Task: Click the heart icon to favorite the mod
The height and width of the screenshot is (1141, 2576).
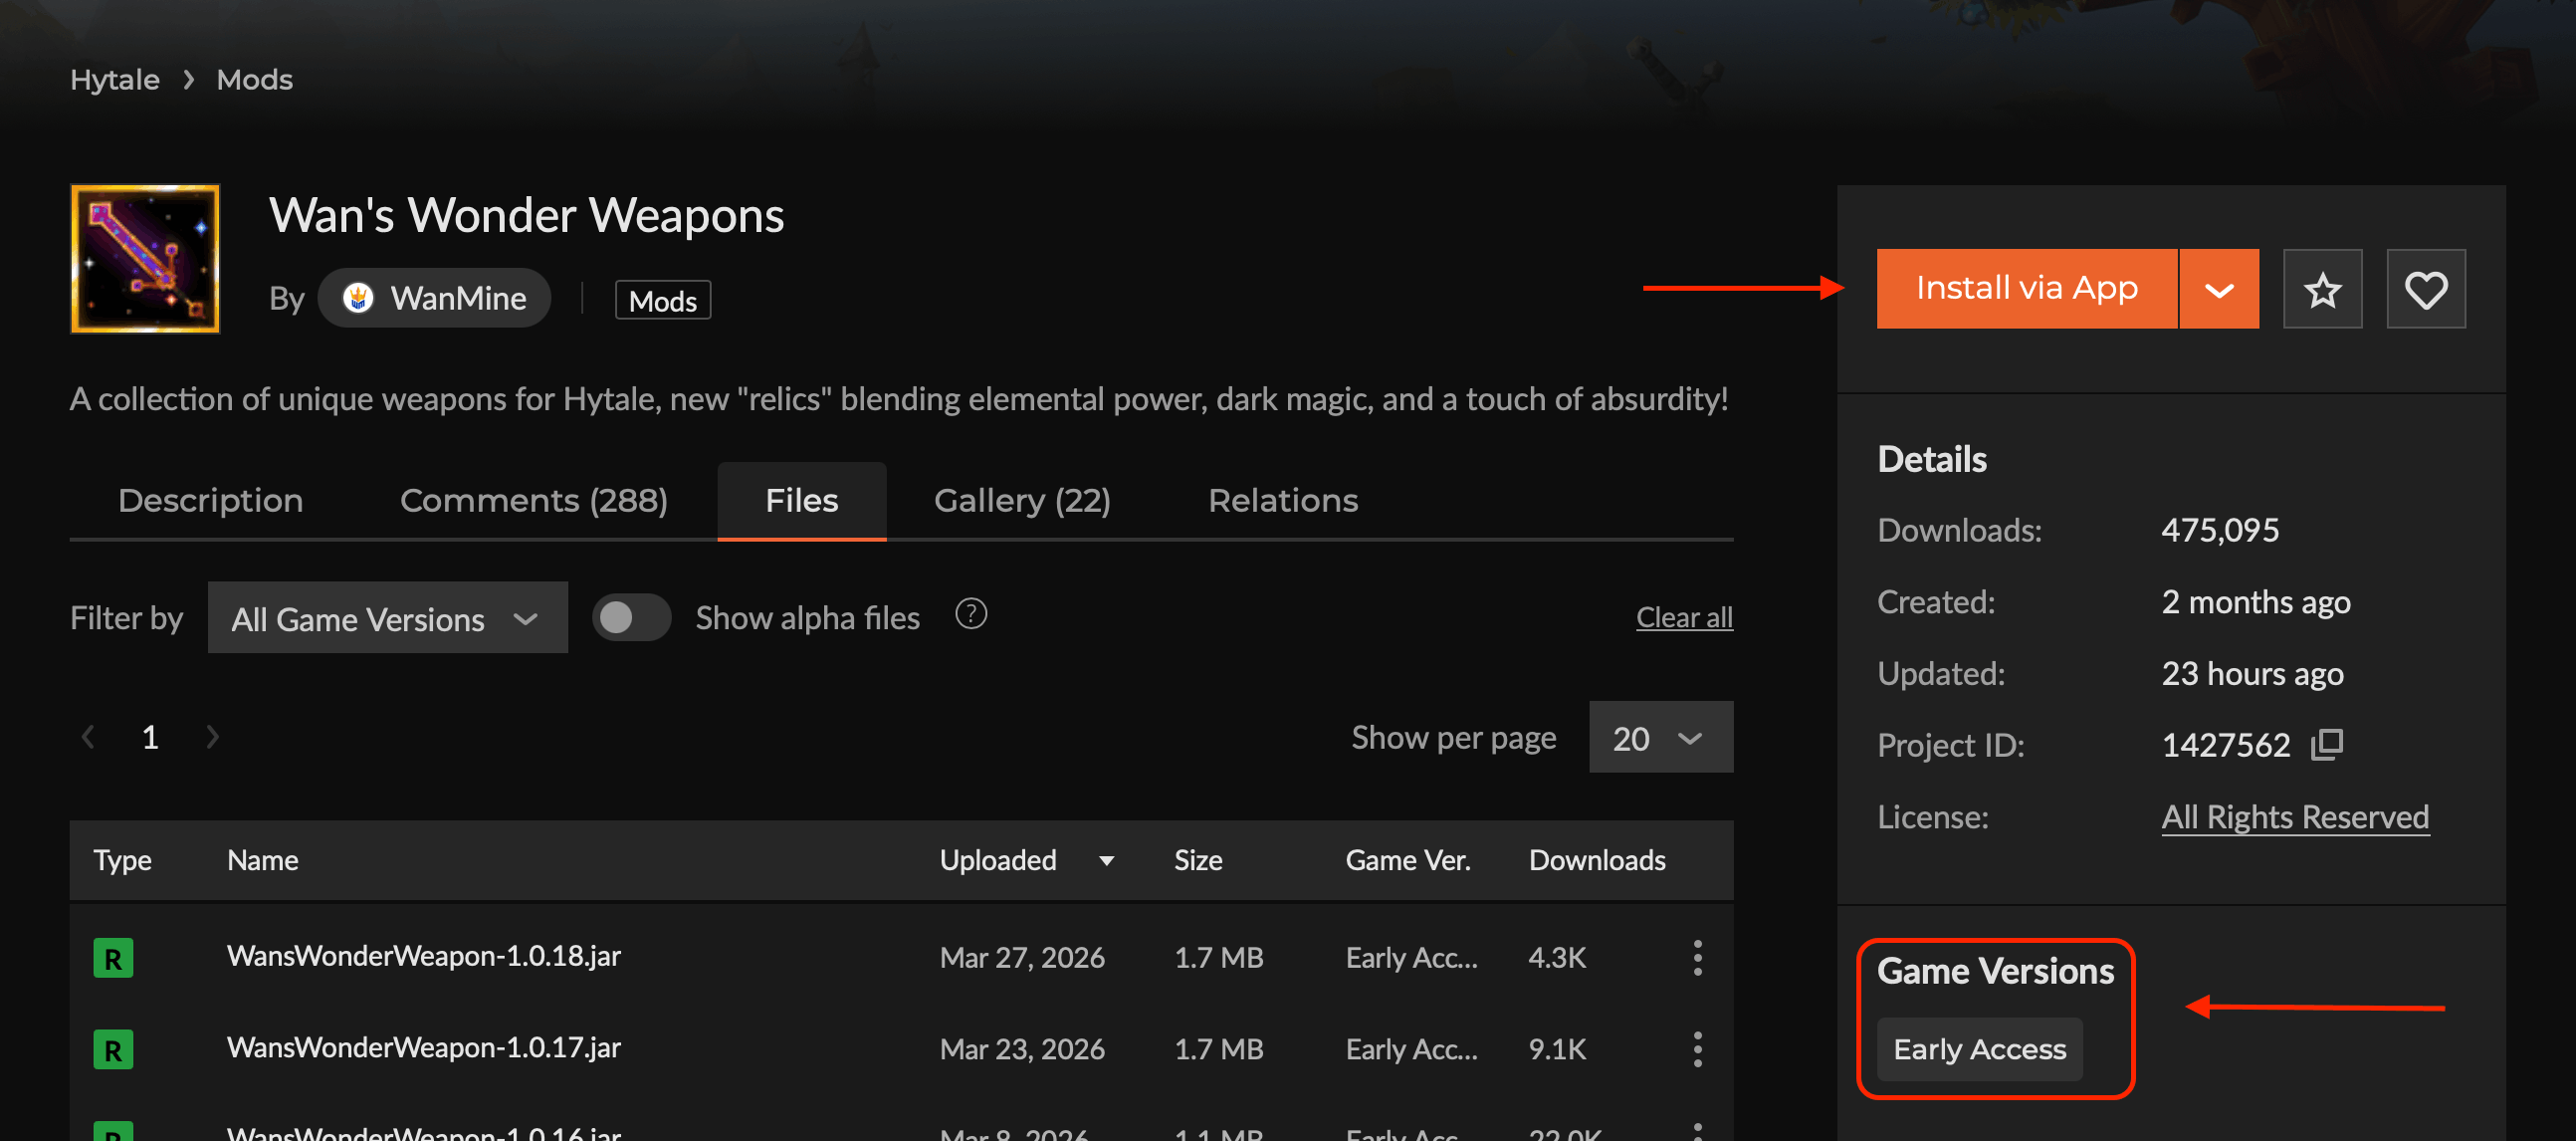Action: pos(2425,289)
